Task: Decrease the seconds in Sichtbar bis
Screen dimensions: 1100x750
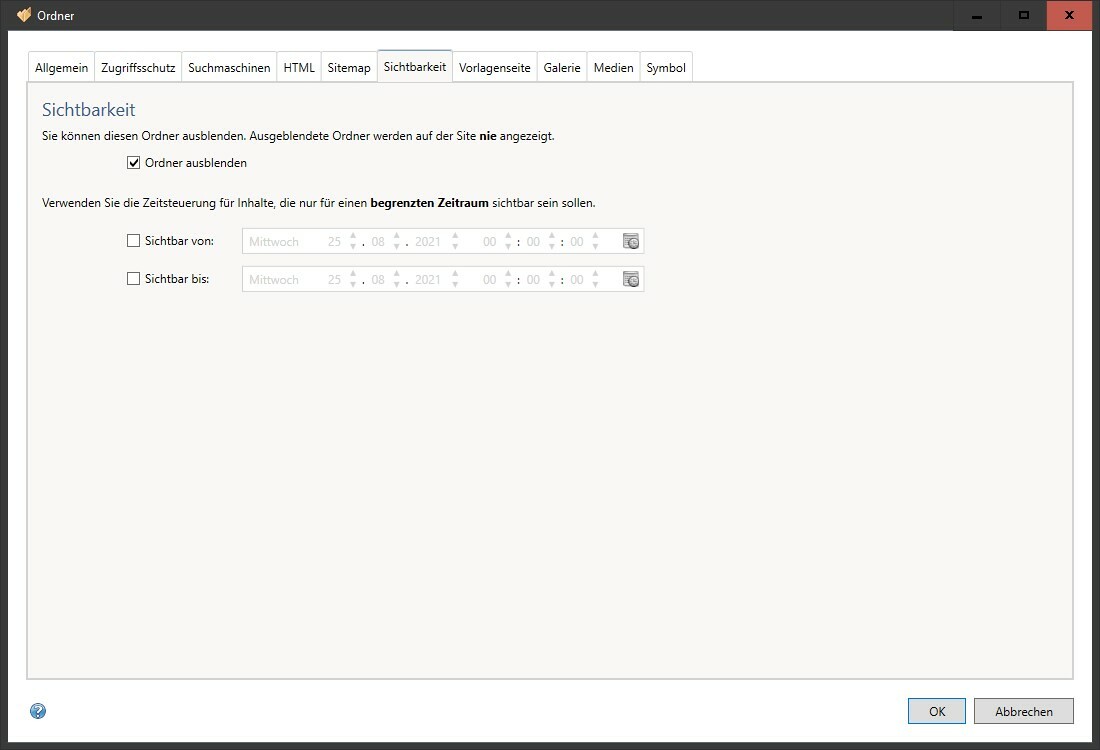Action: pyautogui.click(x=595, y=284)
